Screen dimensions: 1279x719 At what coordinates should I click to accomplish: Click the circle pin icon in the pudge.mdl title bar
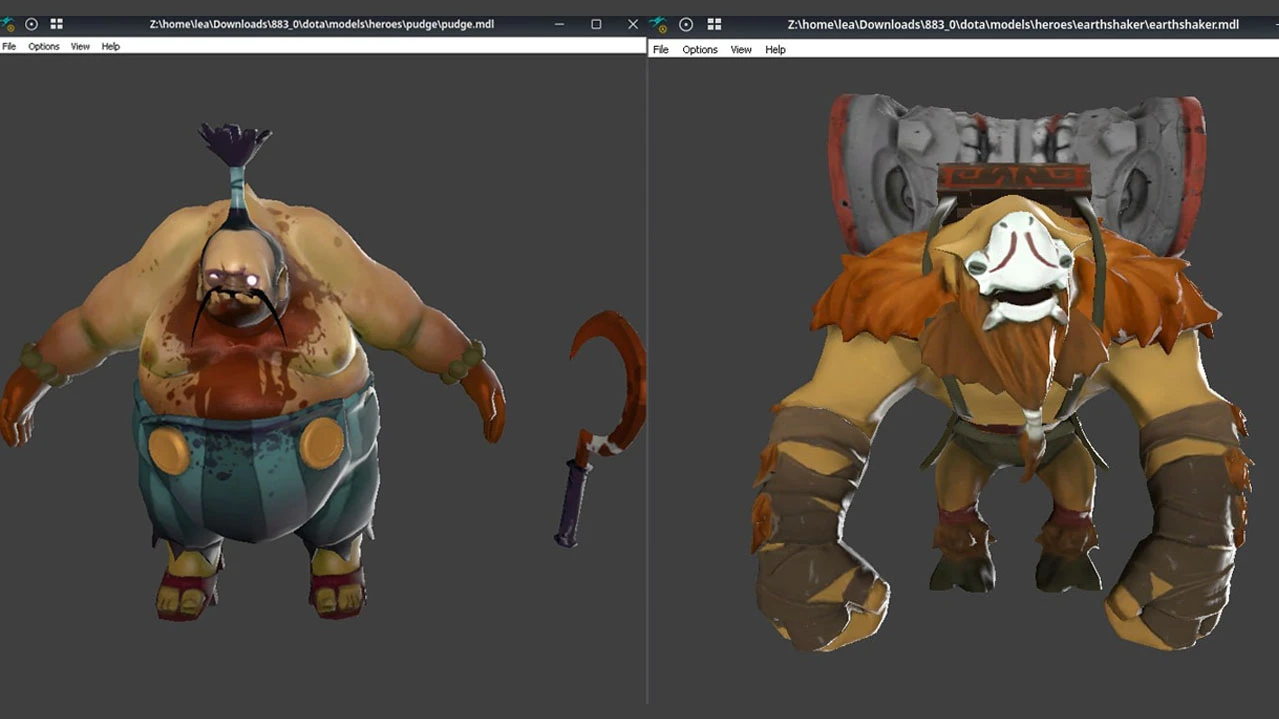(x=31, y=24)
